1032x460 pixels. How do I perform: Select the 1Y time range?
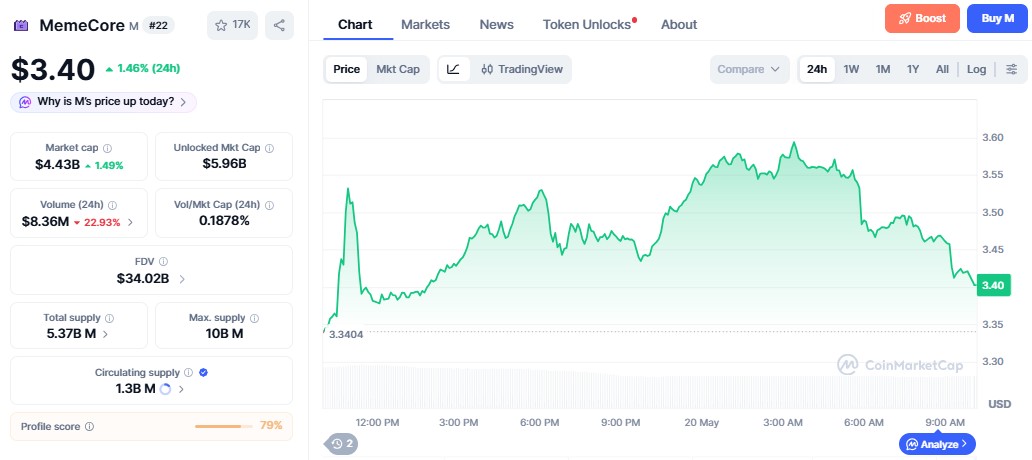pos(913,69)
